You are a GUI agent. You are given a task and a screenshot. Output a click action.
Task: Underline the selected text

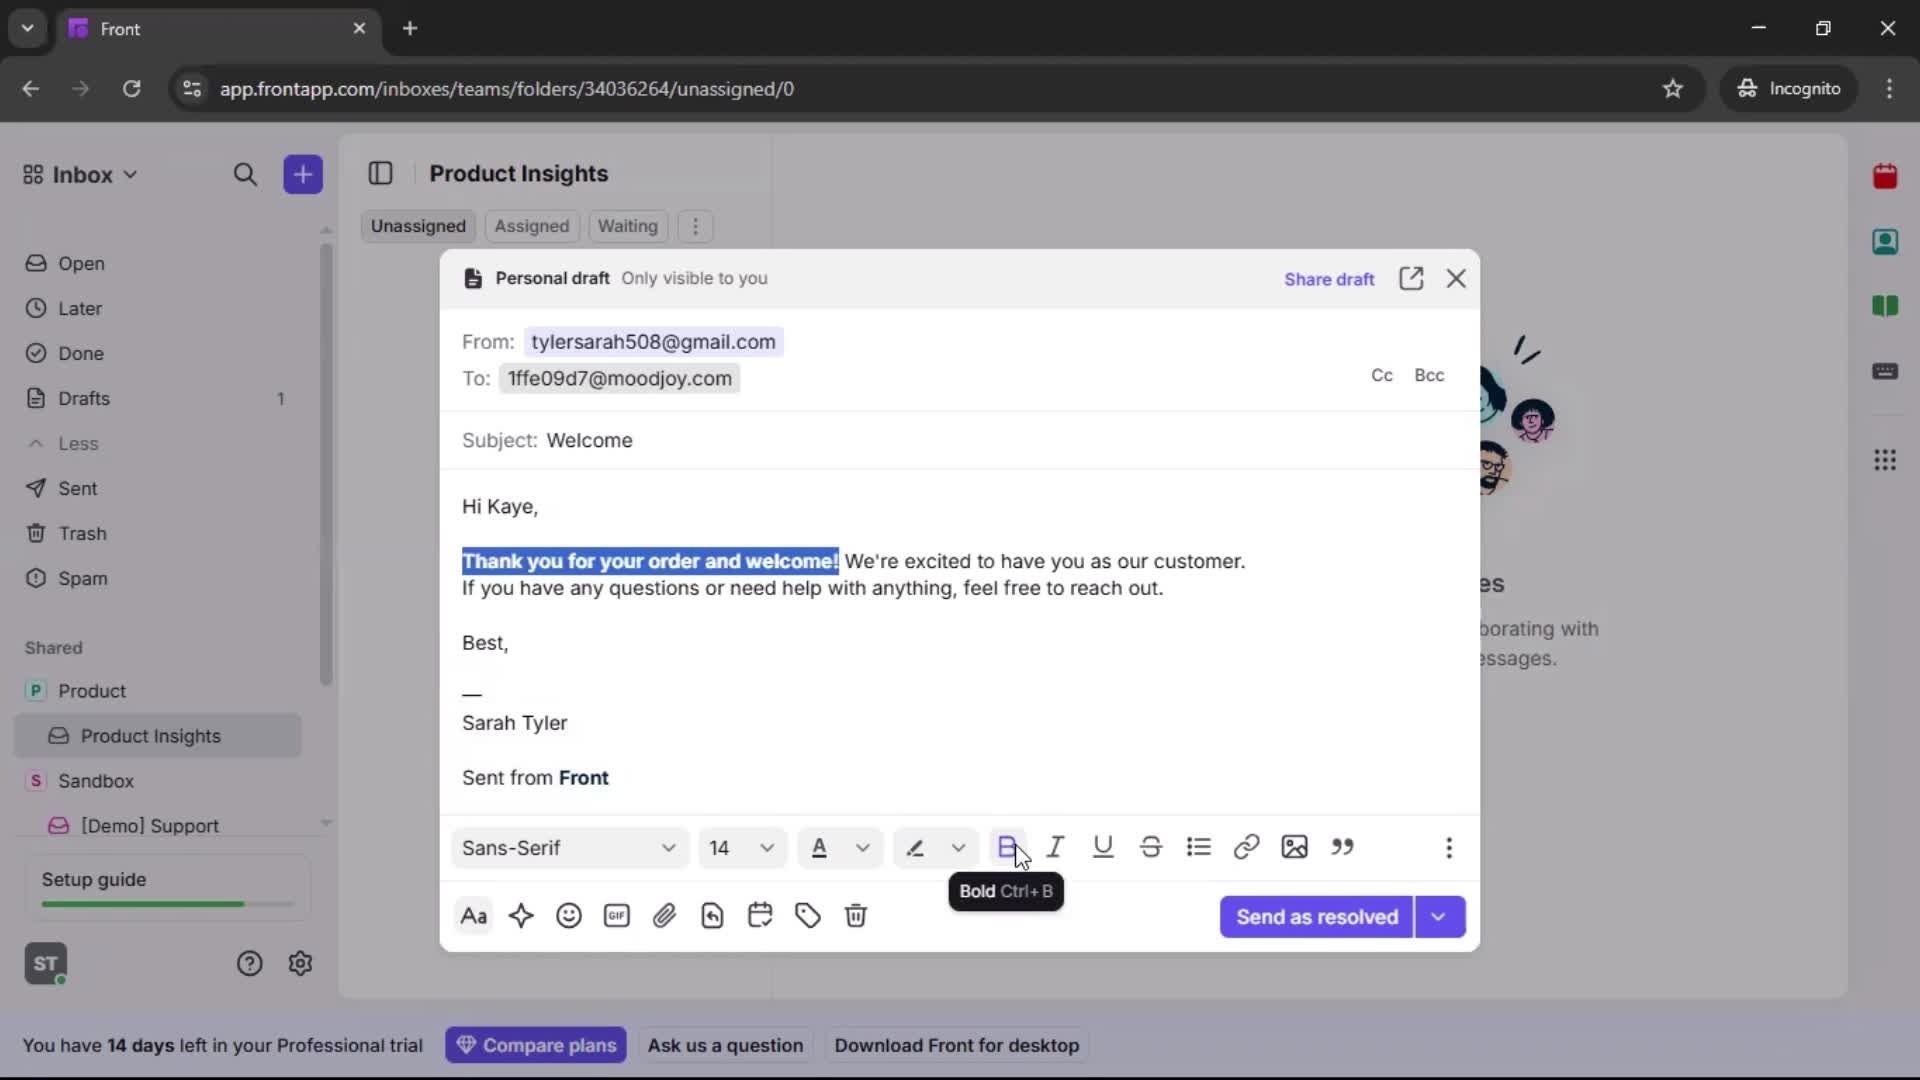pyautogui.click(x=1103, y=847)
